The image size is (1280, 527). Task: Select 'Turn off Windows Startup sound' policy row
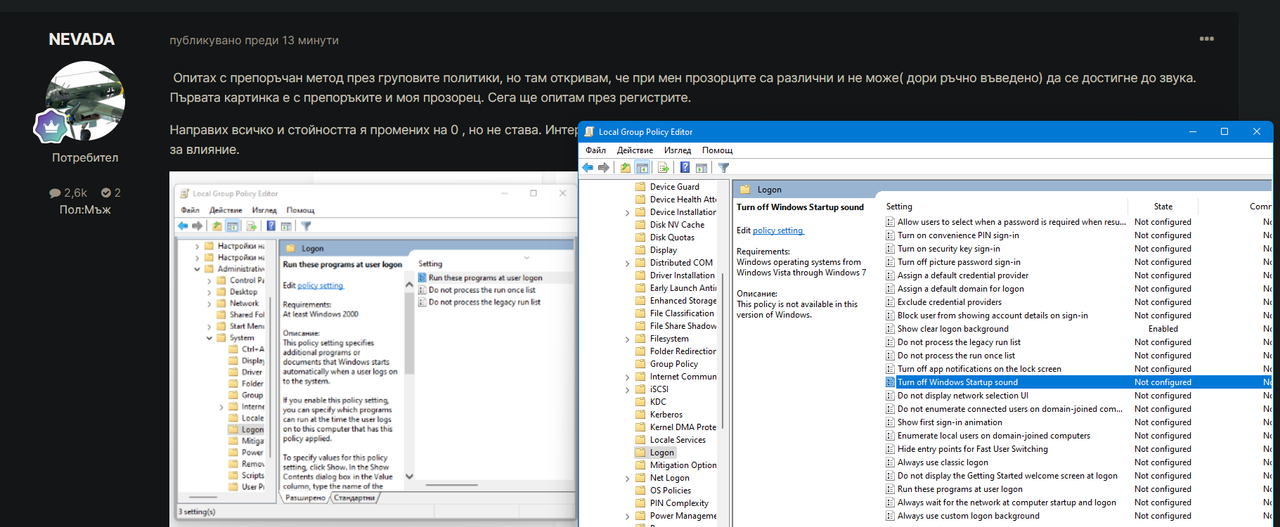(1079, 382)
